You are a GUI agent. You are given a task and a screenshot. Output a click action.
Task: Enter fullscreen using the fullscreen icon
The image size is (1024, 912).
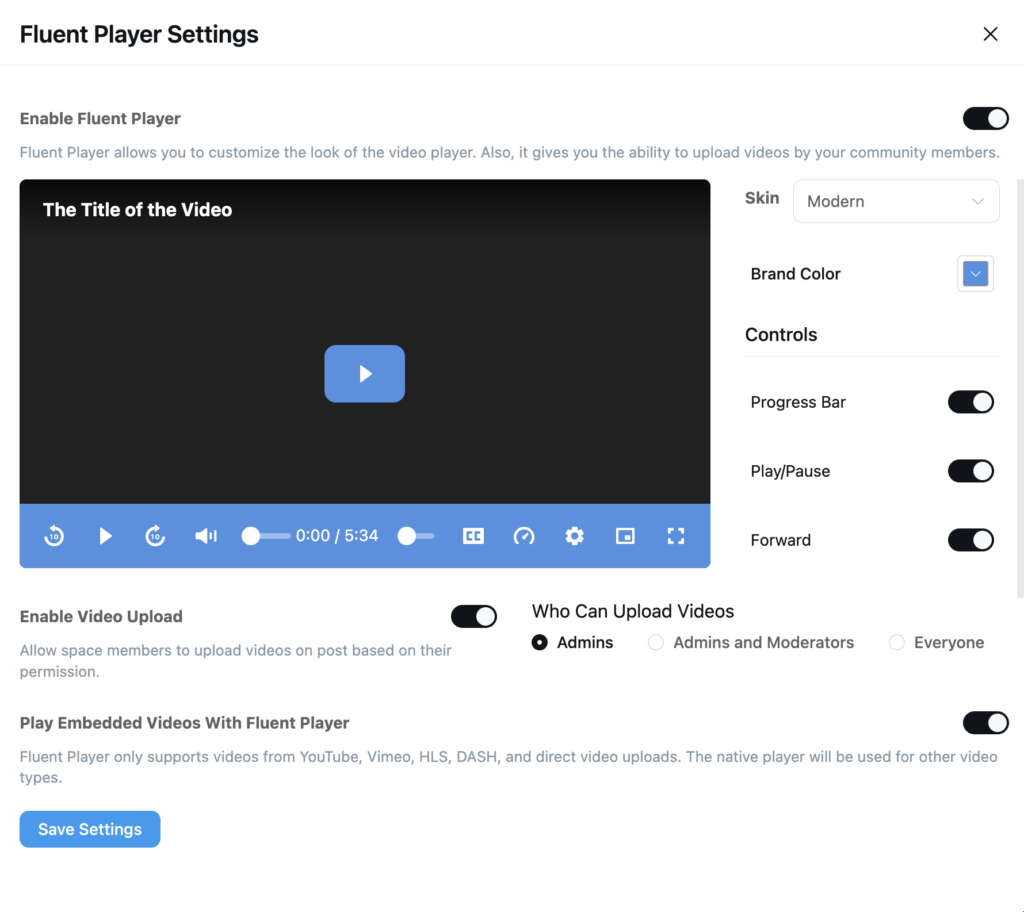(676, 536)
